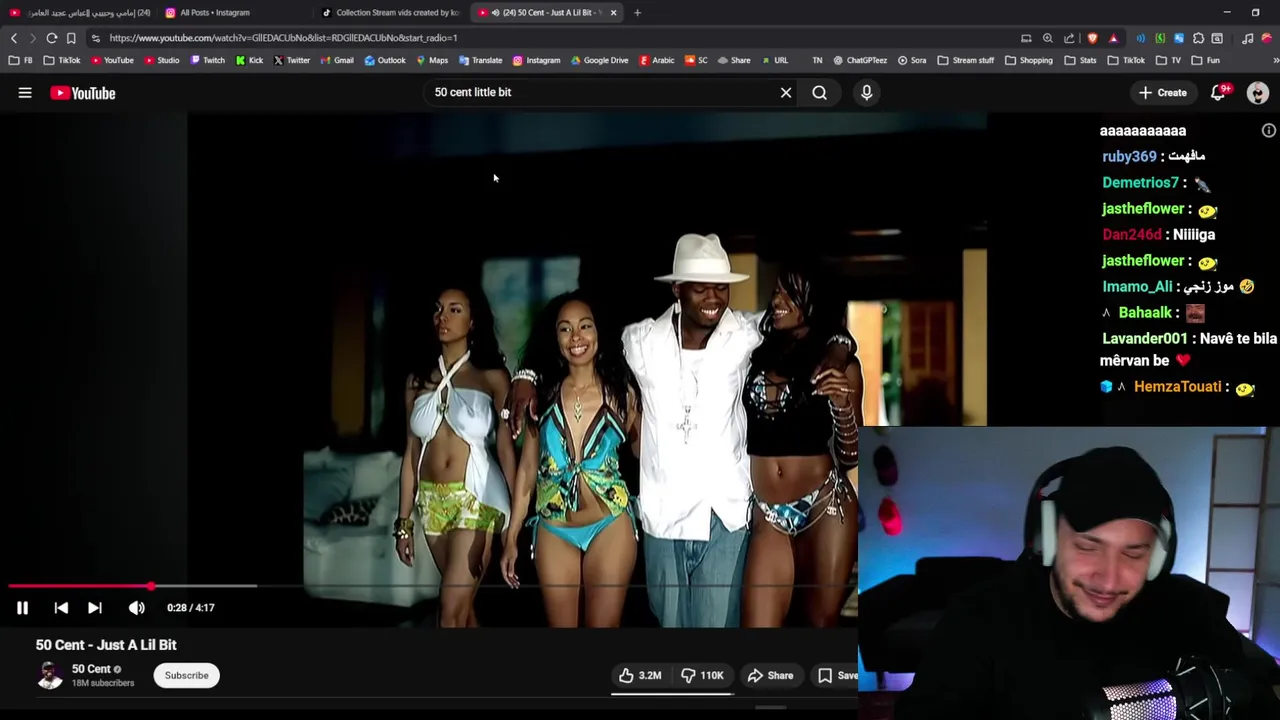Open the Twitch bookmark

(x=207, y=60)
